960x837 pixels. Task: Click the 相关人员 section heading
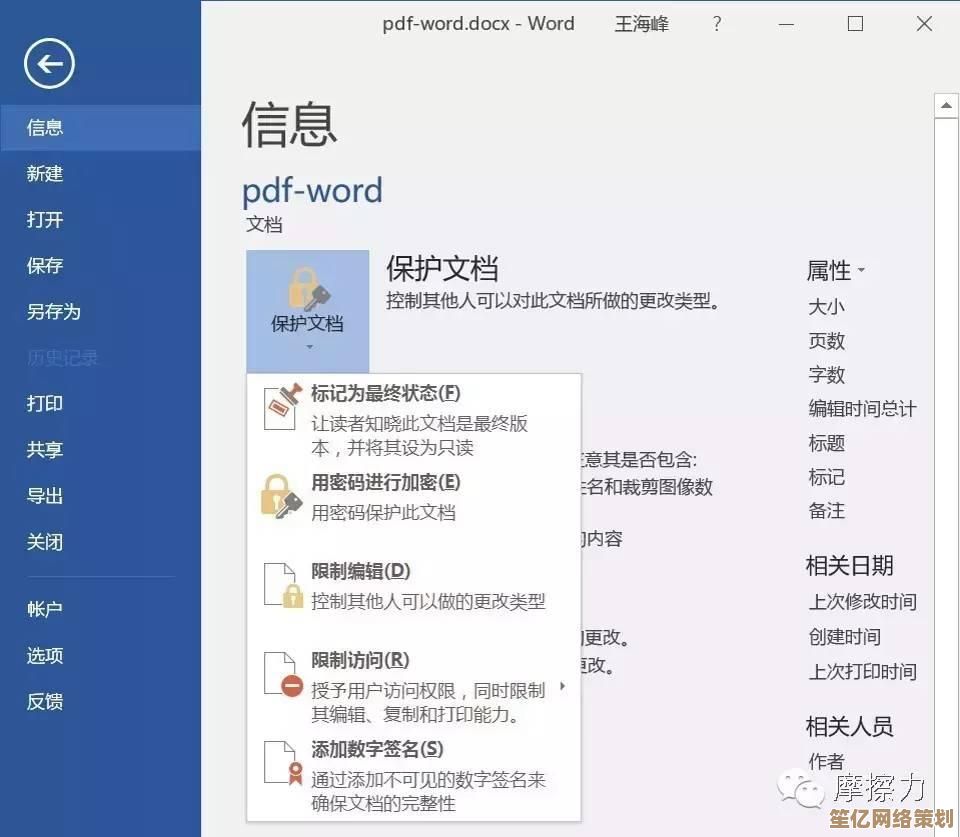click(x=849, y=727)
